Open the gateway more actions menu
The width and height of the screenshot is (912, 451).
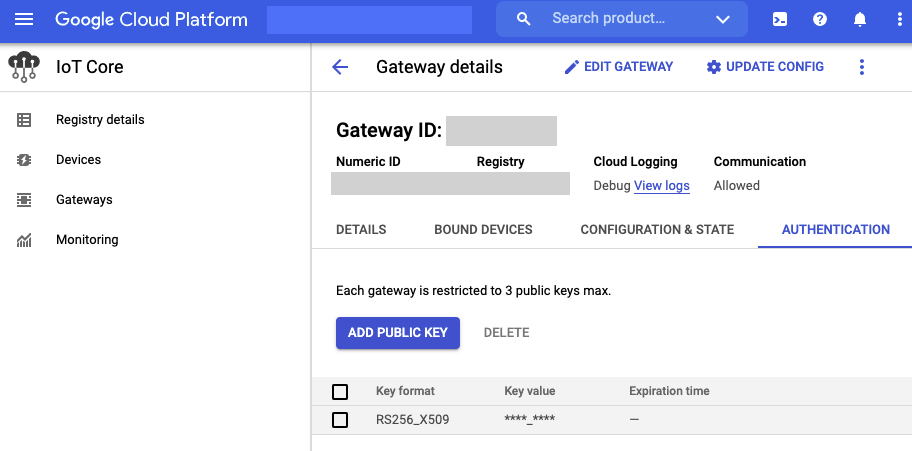pos(862,67)
